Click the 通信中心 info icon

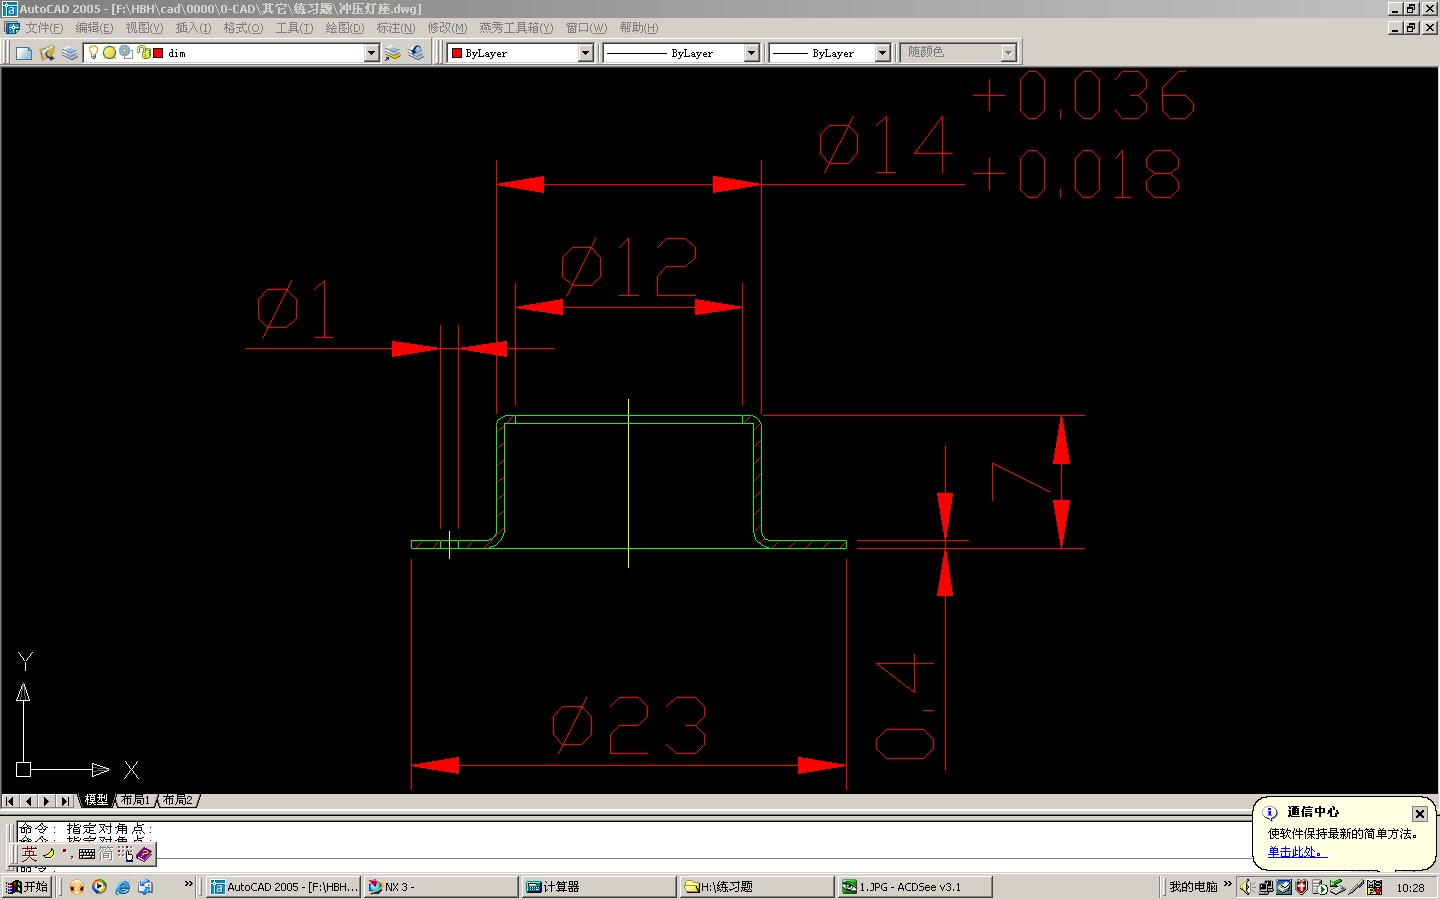(x=1270, y=813)
